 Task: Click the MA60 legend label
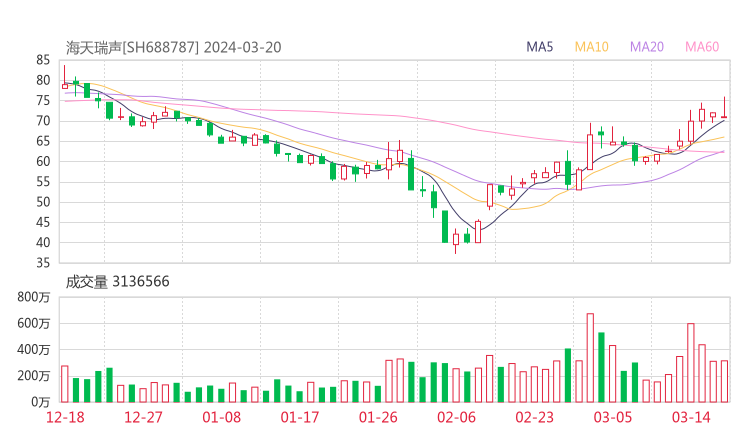tap(702, 47)
